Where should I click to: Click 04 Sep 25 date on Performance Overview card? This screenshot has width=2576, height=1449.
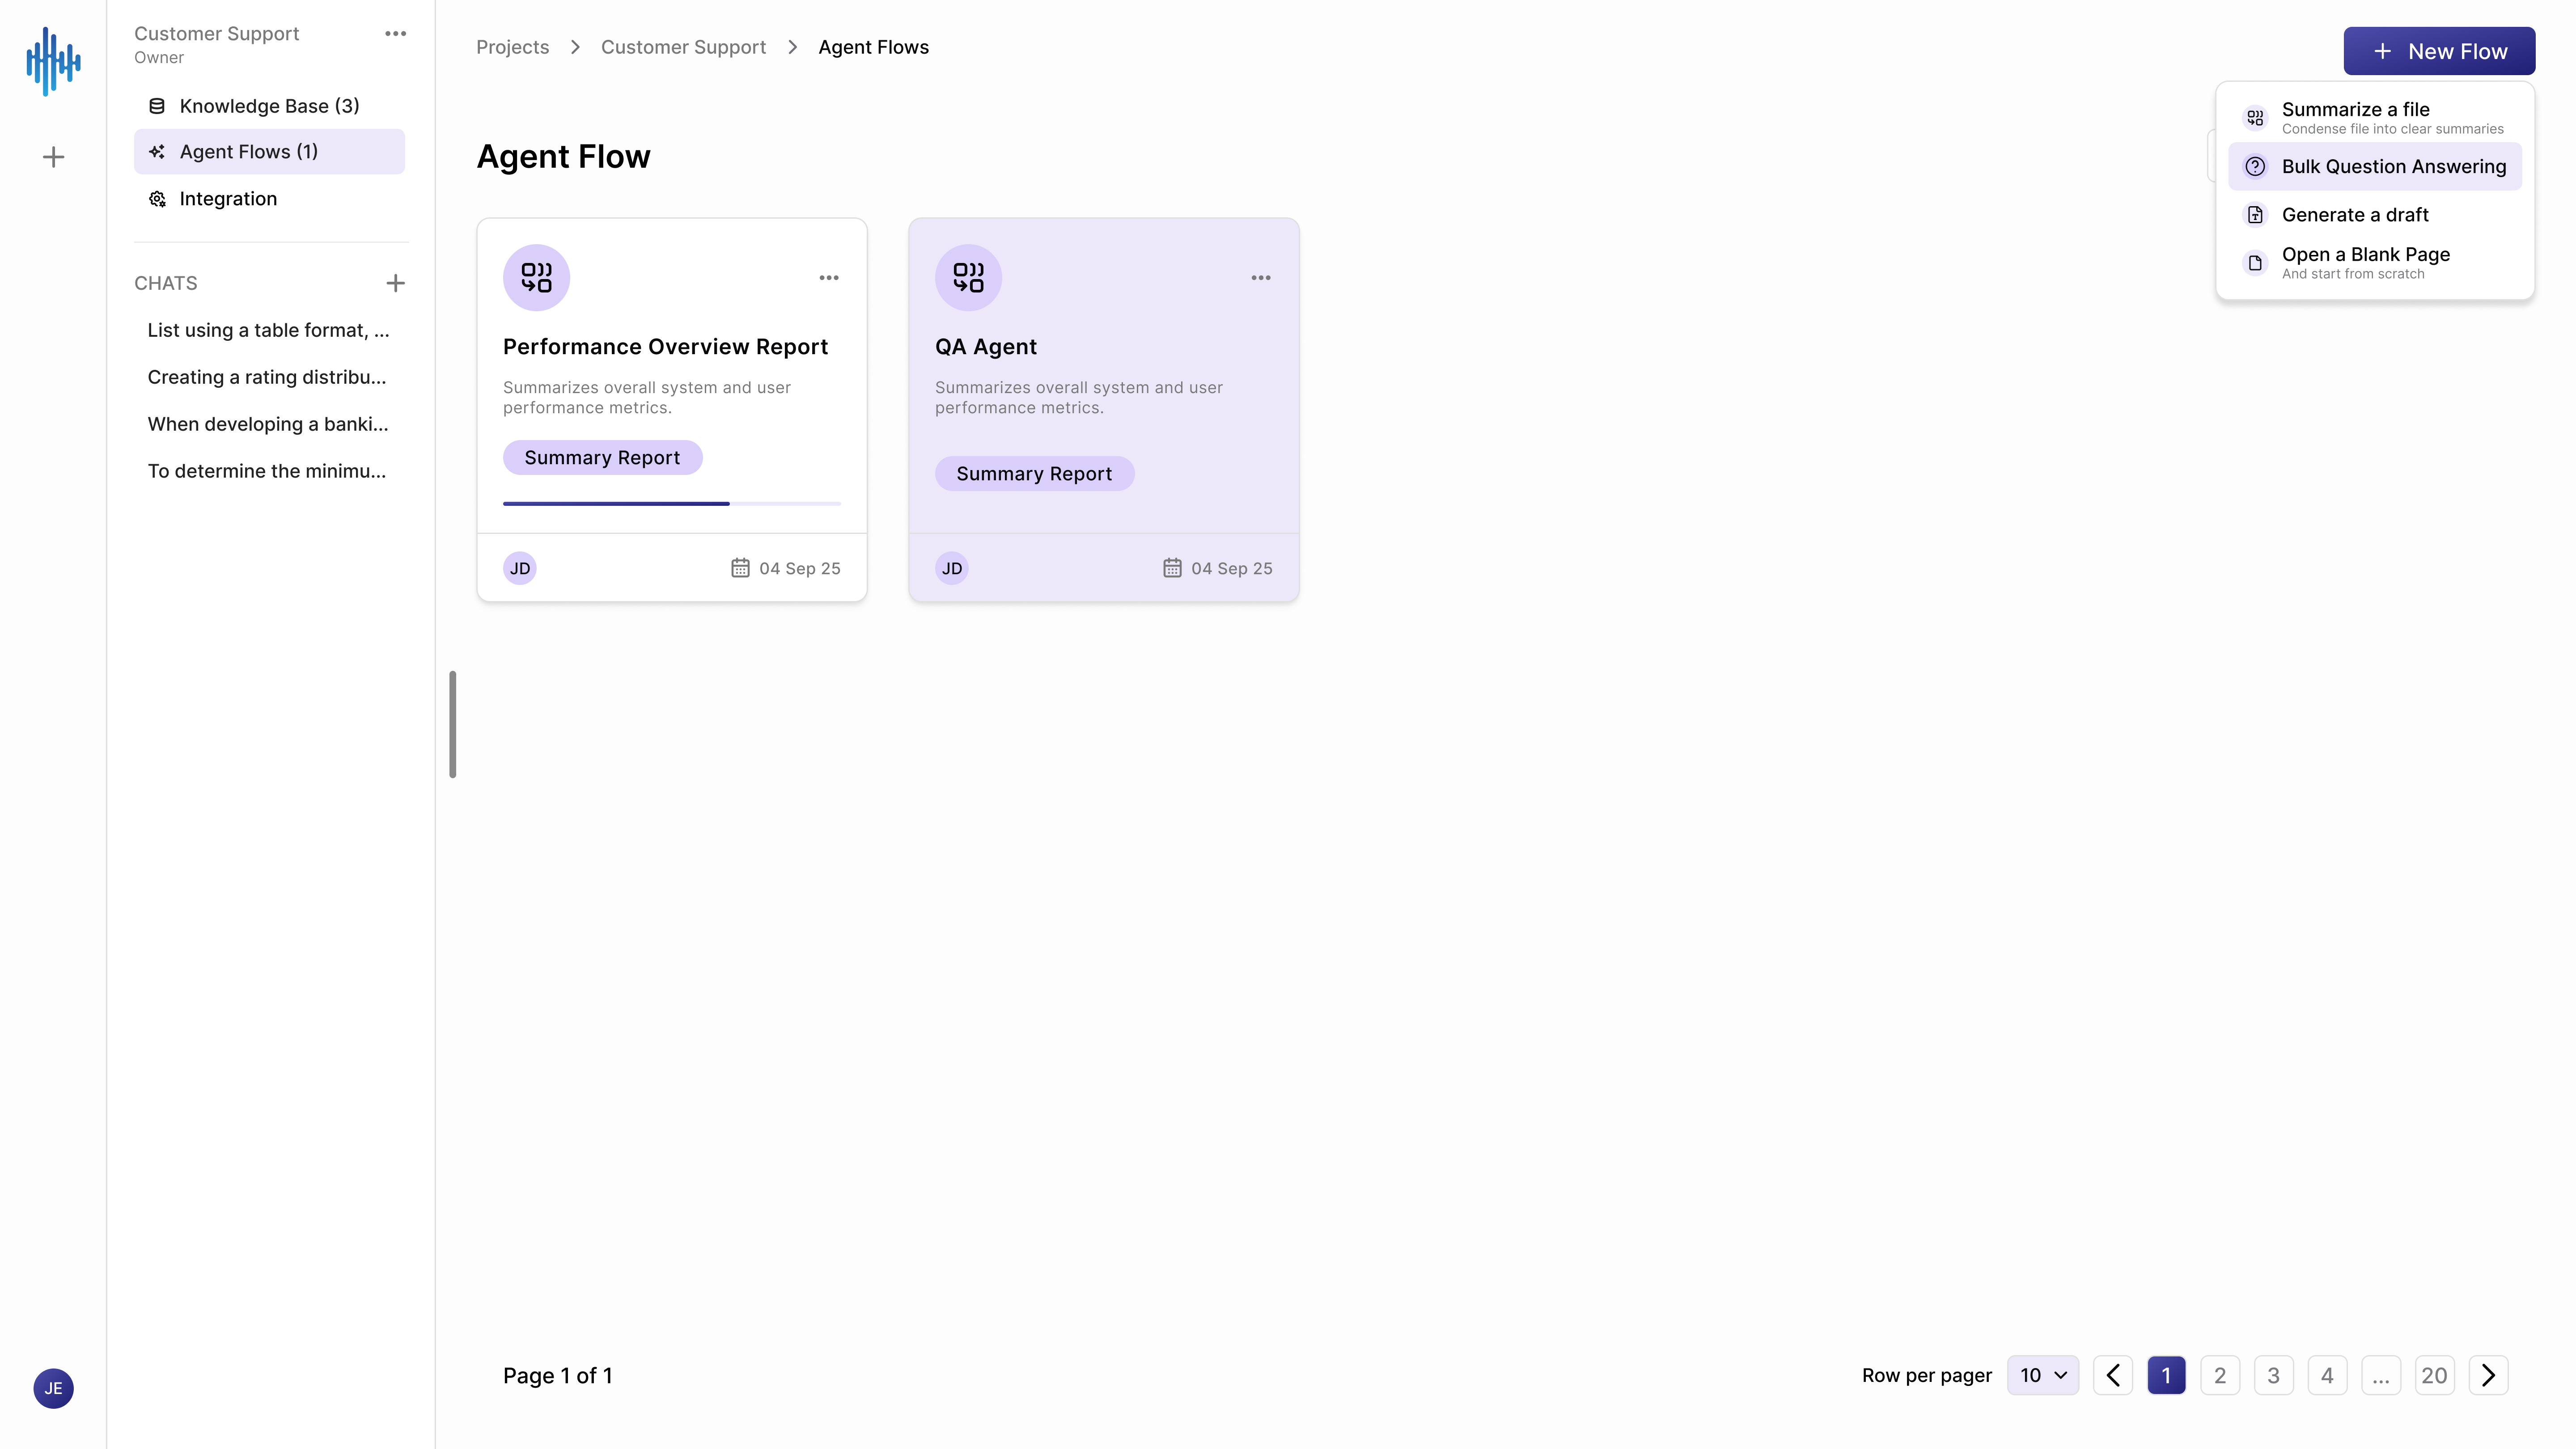tap(799, 569)
